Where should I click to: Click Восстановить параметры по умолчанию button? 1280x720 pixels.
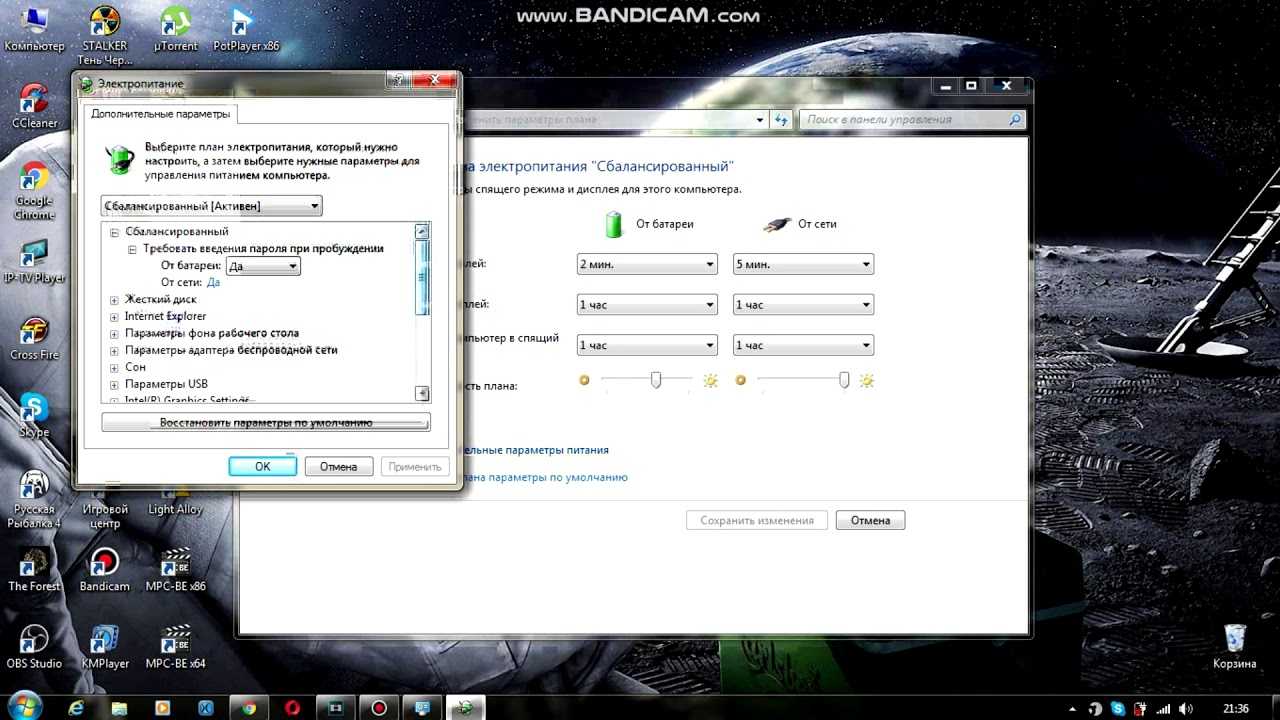266,423
